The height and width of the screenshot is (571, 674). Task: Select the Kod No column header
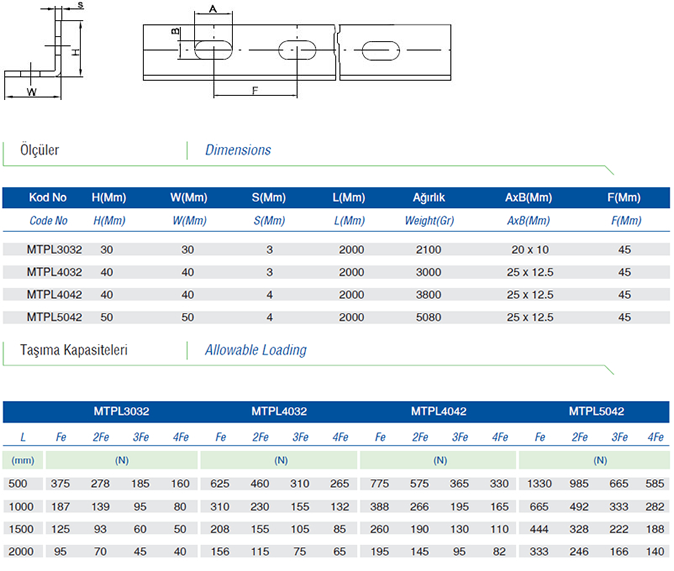click(48, 198)
